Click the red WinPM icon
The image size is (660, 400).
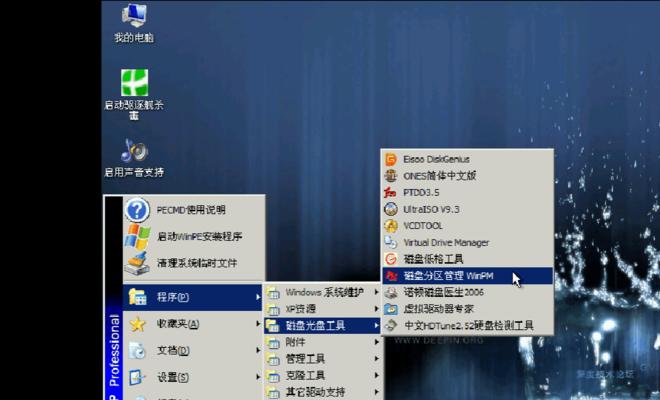(x=391, y=276)
